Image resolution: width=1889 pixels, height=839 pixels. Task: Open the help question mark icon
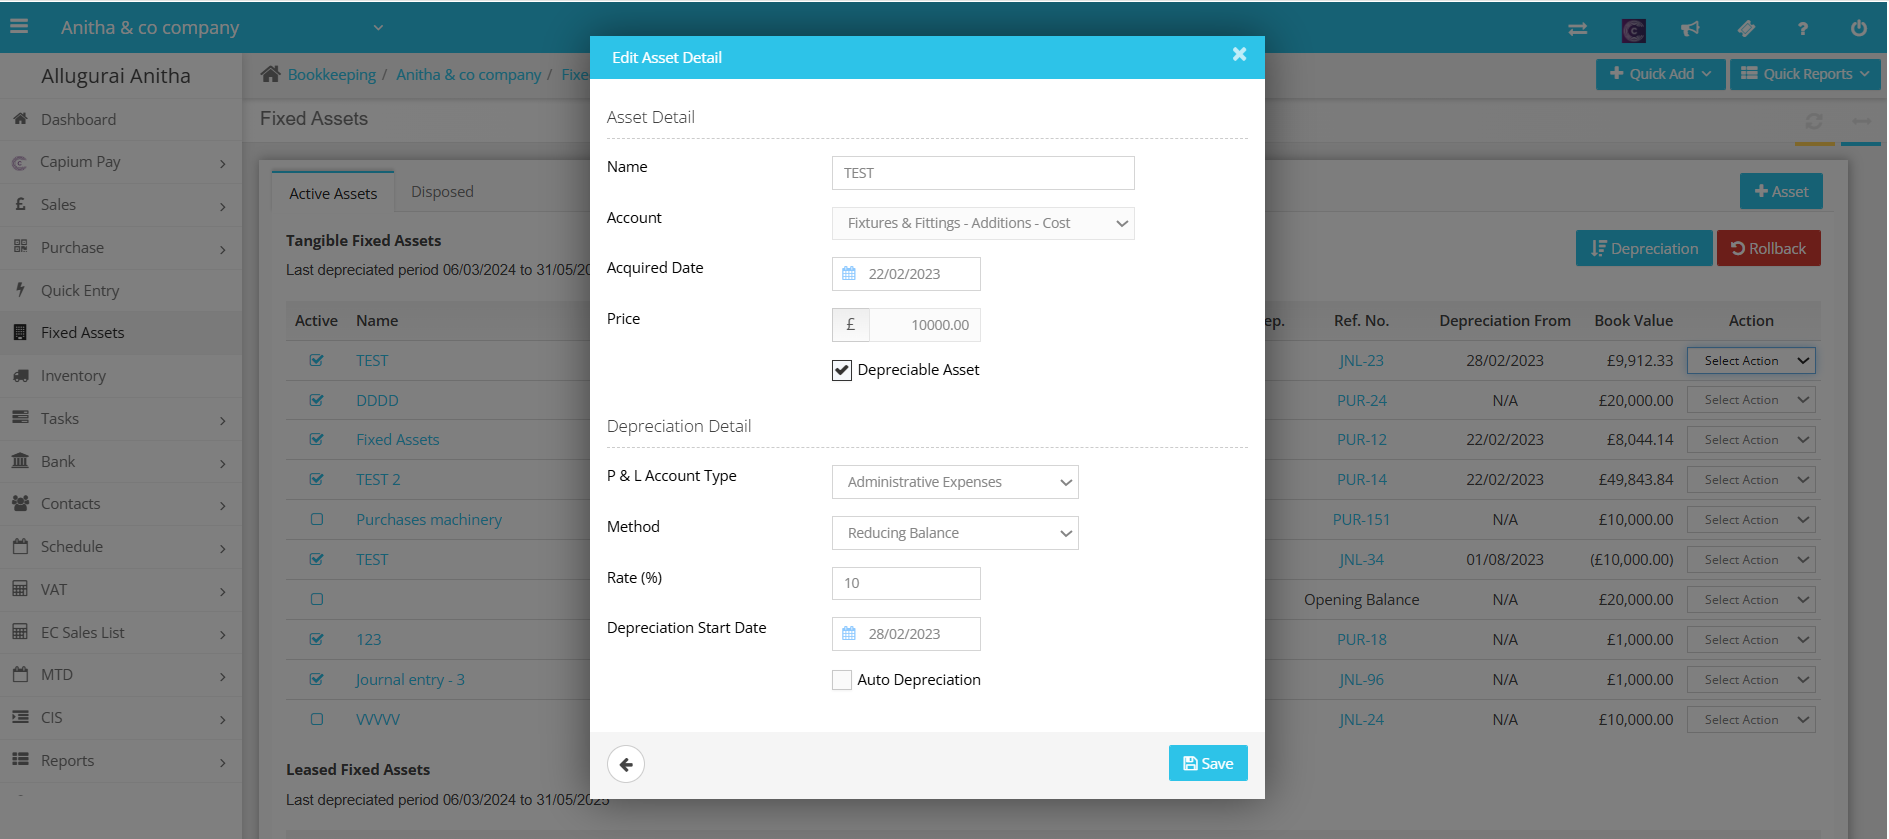point(1802,29)
